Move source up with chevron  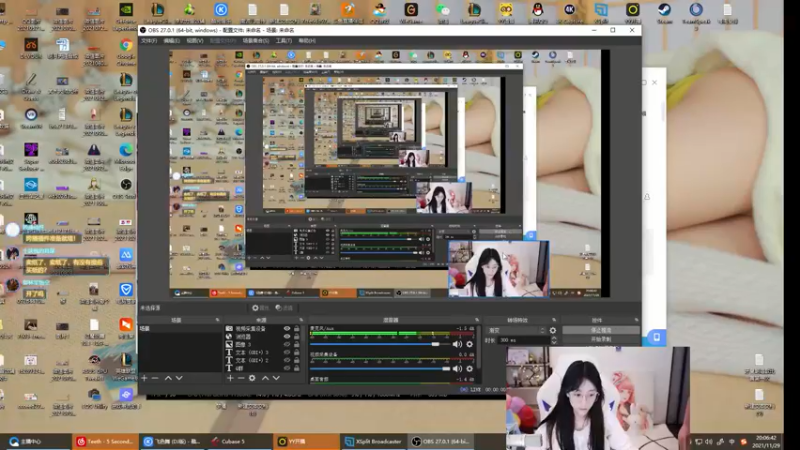(x=265, y=378)
